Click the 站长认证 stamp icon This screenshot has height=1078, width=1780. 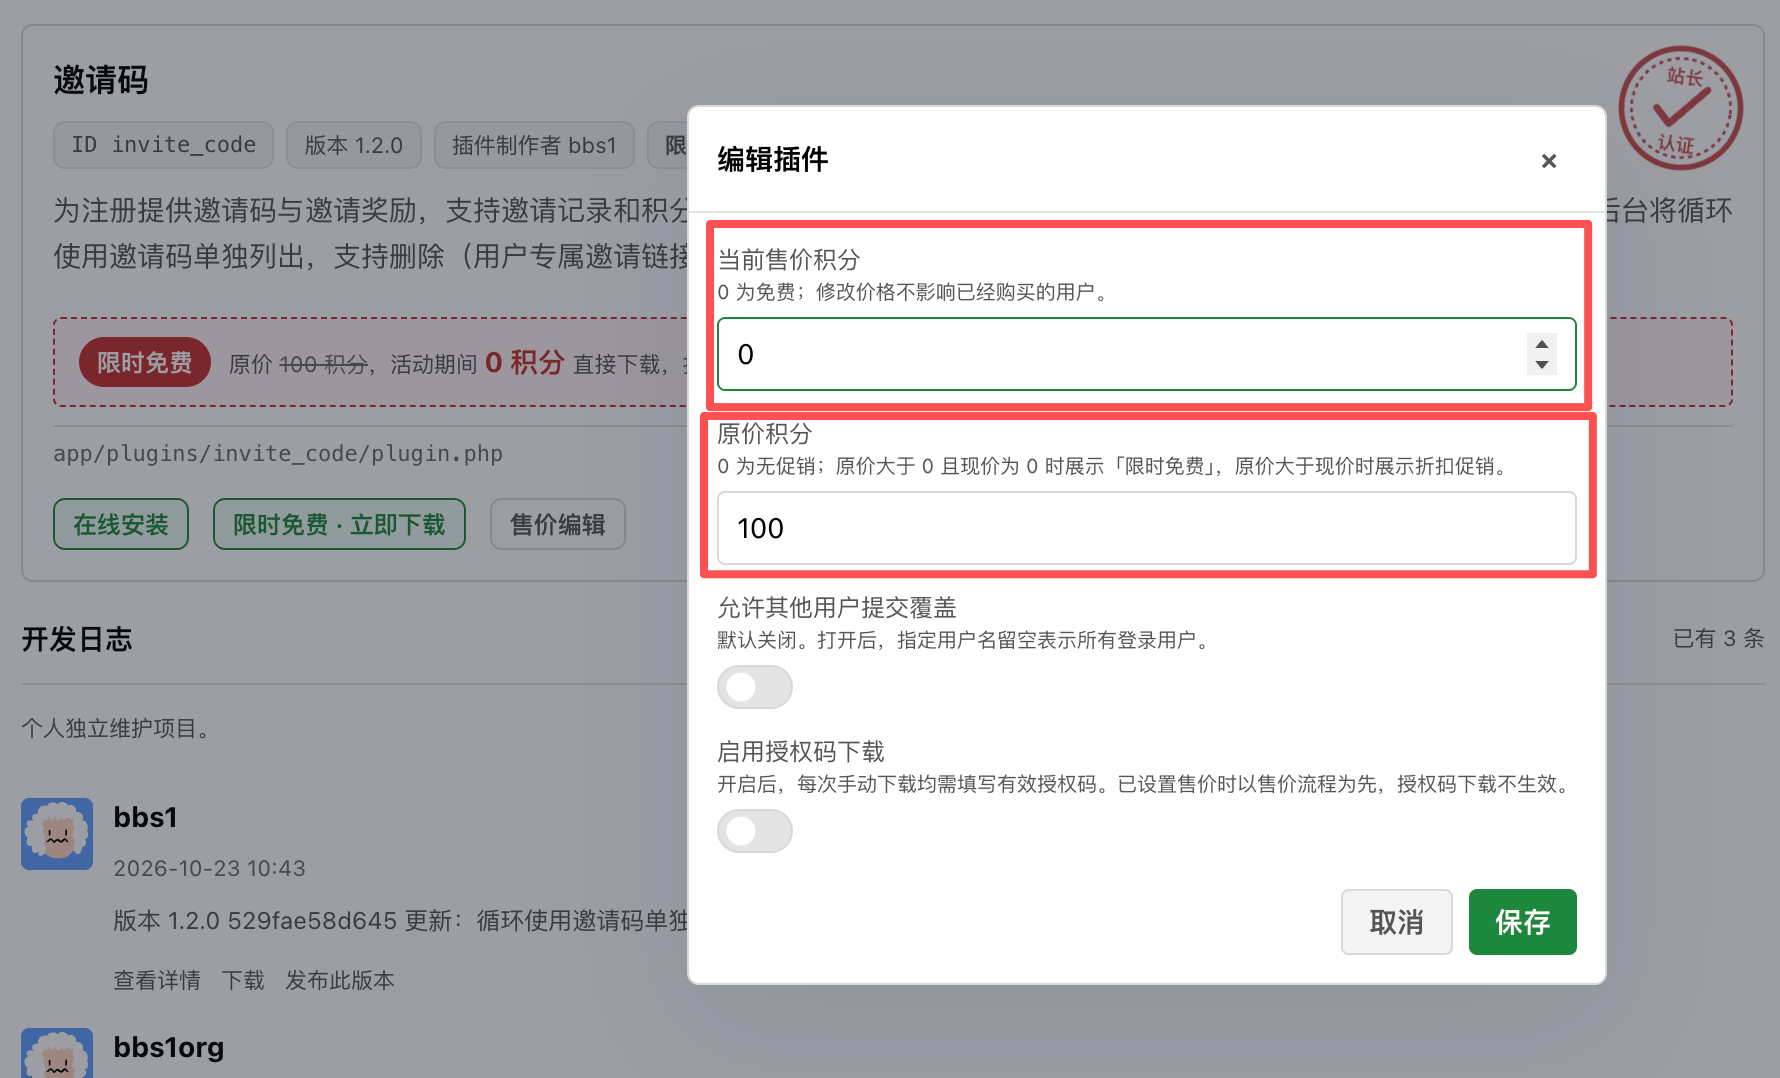tap(1680, 108)
